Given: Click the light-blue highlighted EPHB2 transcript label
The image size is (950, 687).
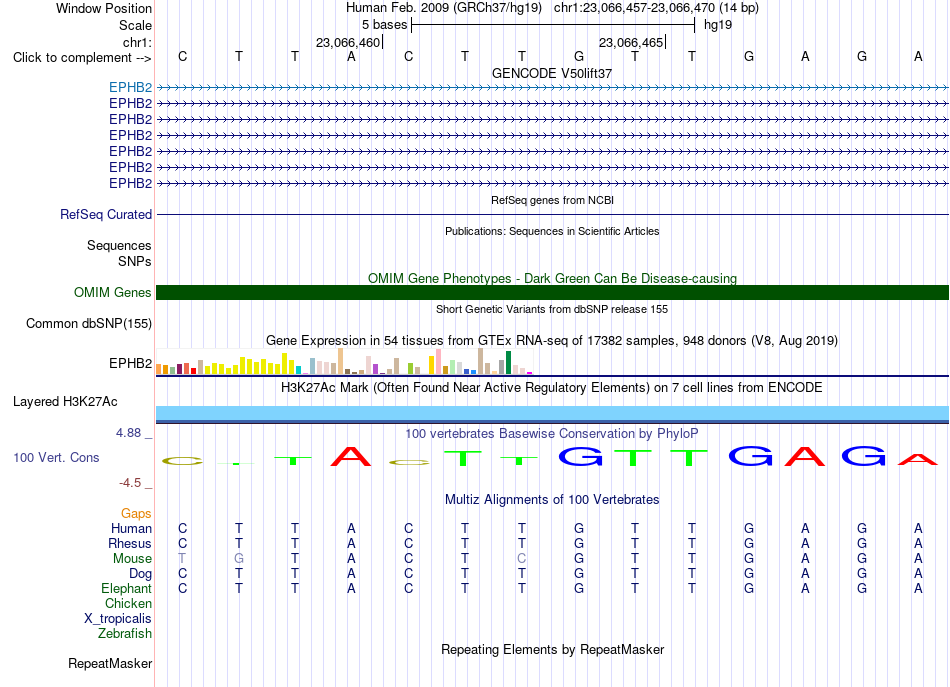Looking at the screenshot, I should point(130,87).
